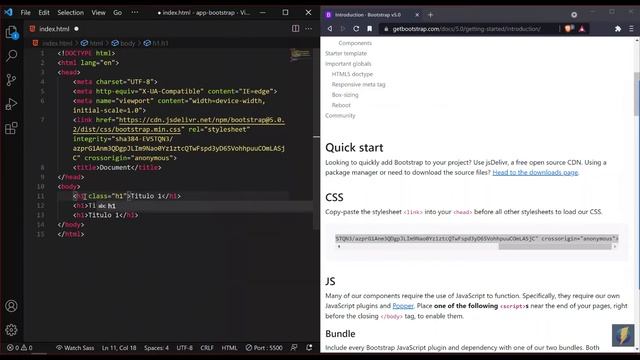Screen dimensions: 640x360
Task: Split the editor to the right
Action: tap(296, 29)
